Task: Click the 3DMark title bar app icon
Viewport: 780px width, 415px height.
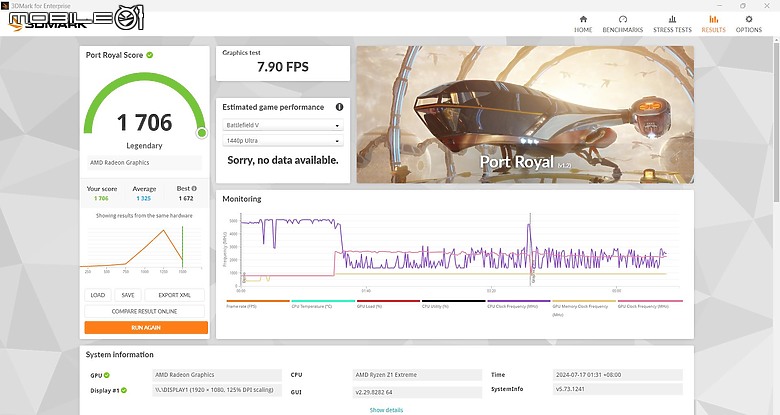Action: [x=5, y=5]
